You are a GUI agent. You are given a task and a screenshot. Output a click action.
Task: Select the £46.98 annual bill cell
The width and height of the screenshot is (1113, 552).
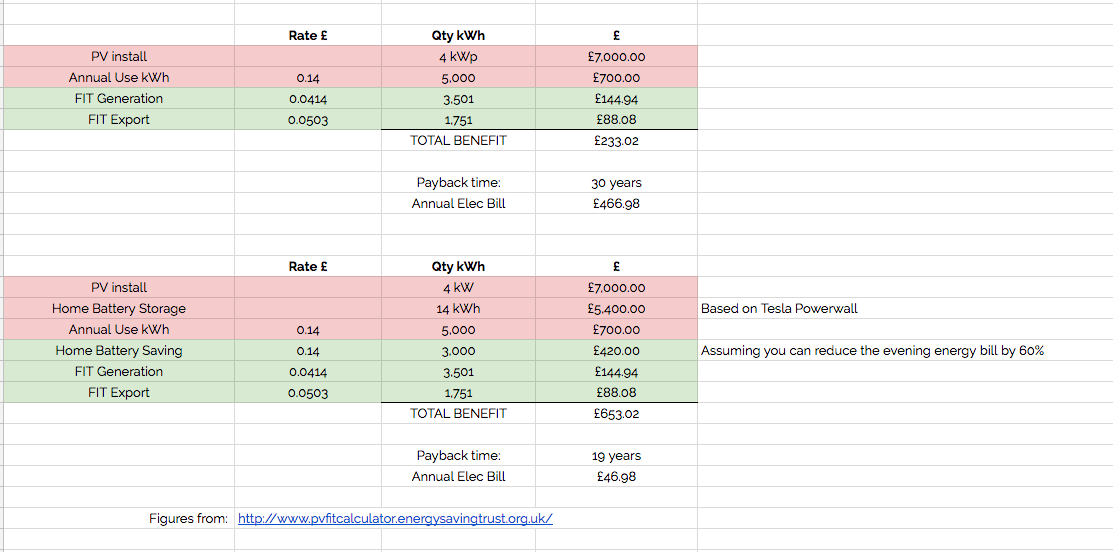click(616, 477)
